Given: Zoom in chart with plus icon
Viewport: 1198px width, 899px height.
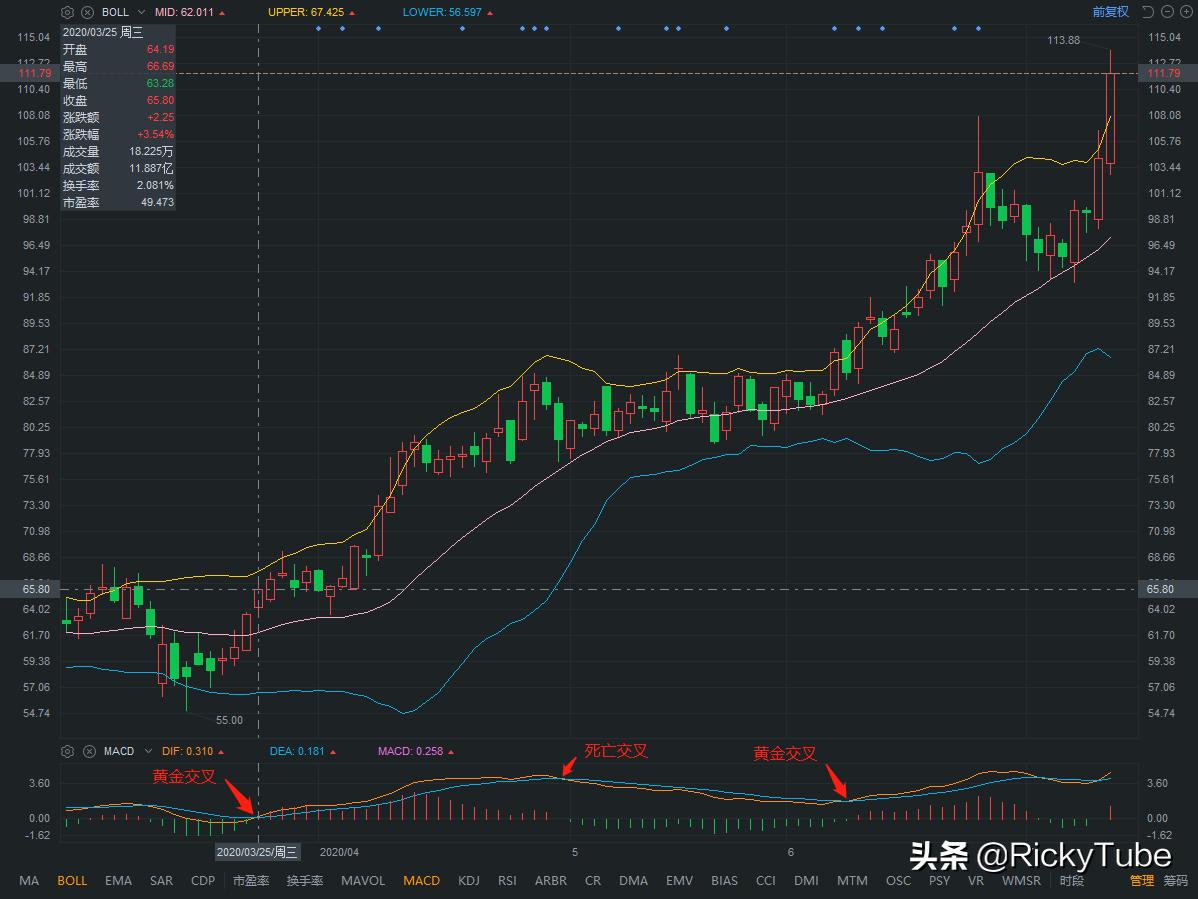Looking at the screenshot, I should pos(1187,11).
